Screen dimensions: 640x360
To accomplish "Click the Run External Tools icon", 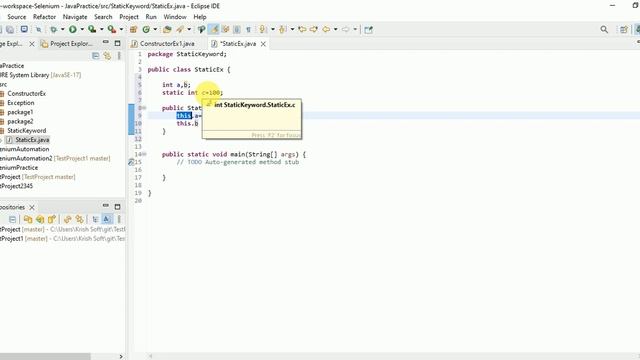I will (111, 29).
